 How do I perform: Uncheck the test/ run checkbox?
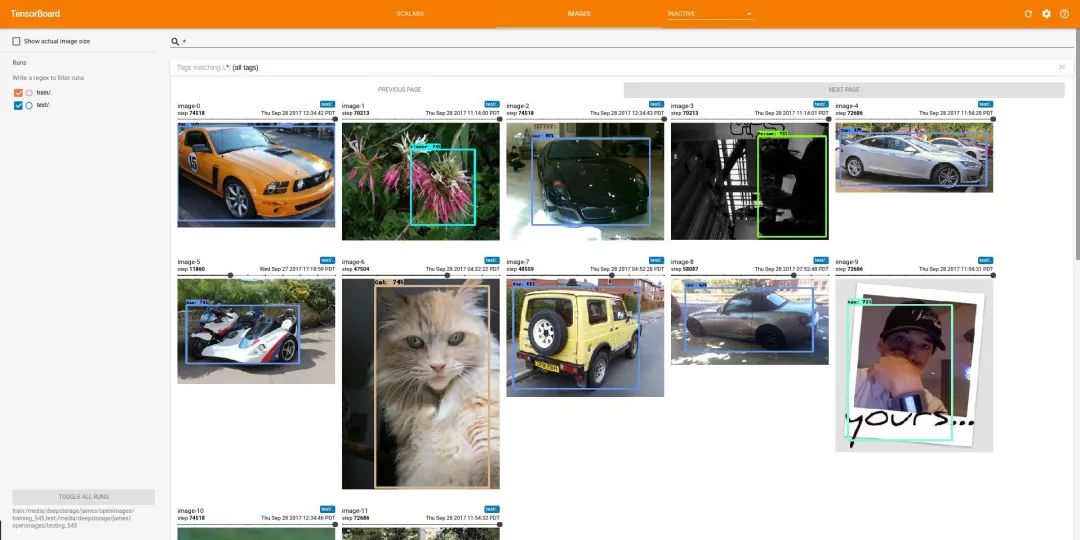(x=19, y=105)
